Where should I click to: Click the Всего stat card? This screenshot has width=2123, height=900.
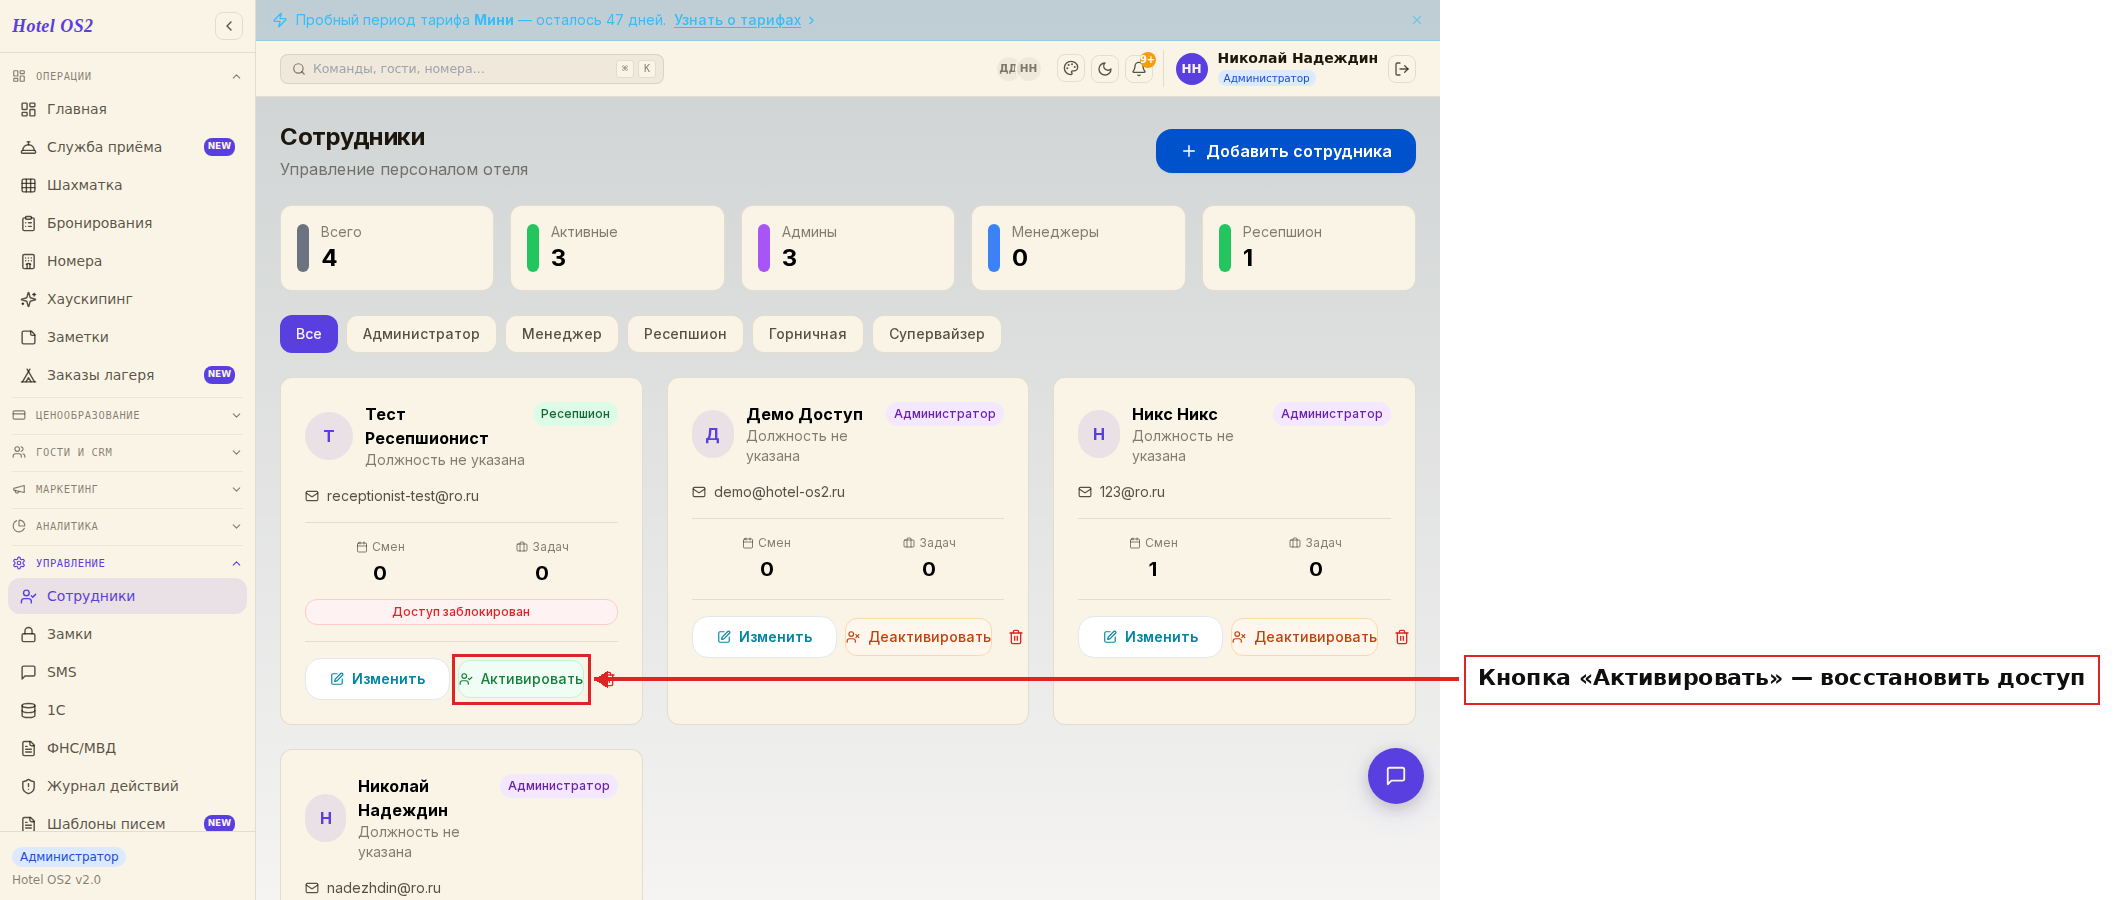click(387, 248)
